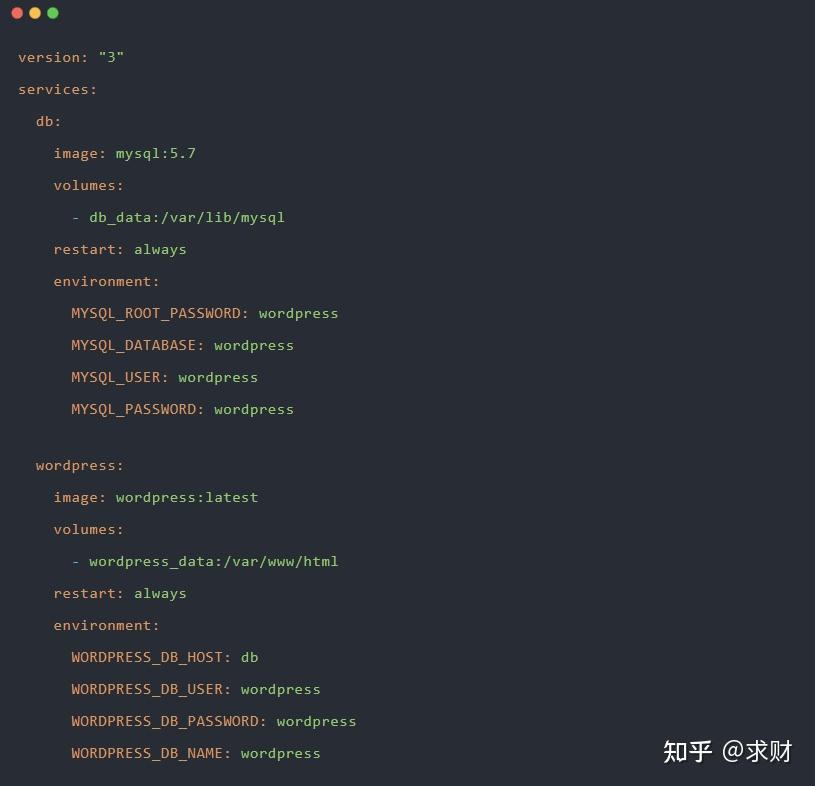Click the MYSQL_ROOT_PASSWORD line
This screenshot has height=786, width=815.
tap(205, 314)
